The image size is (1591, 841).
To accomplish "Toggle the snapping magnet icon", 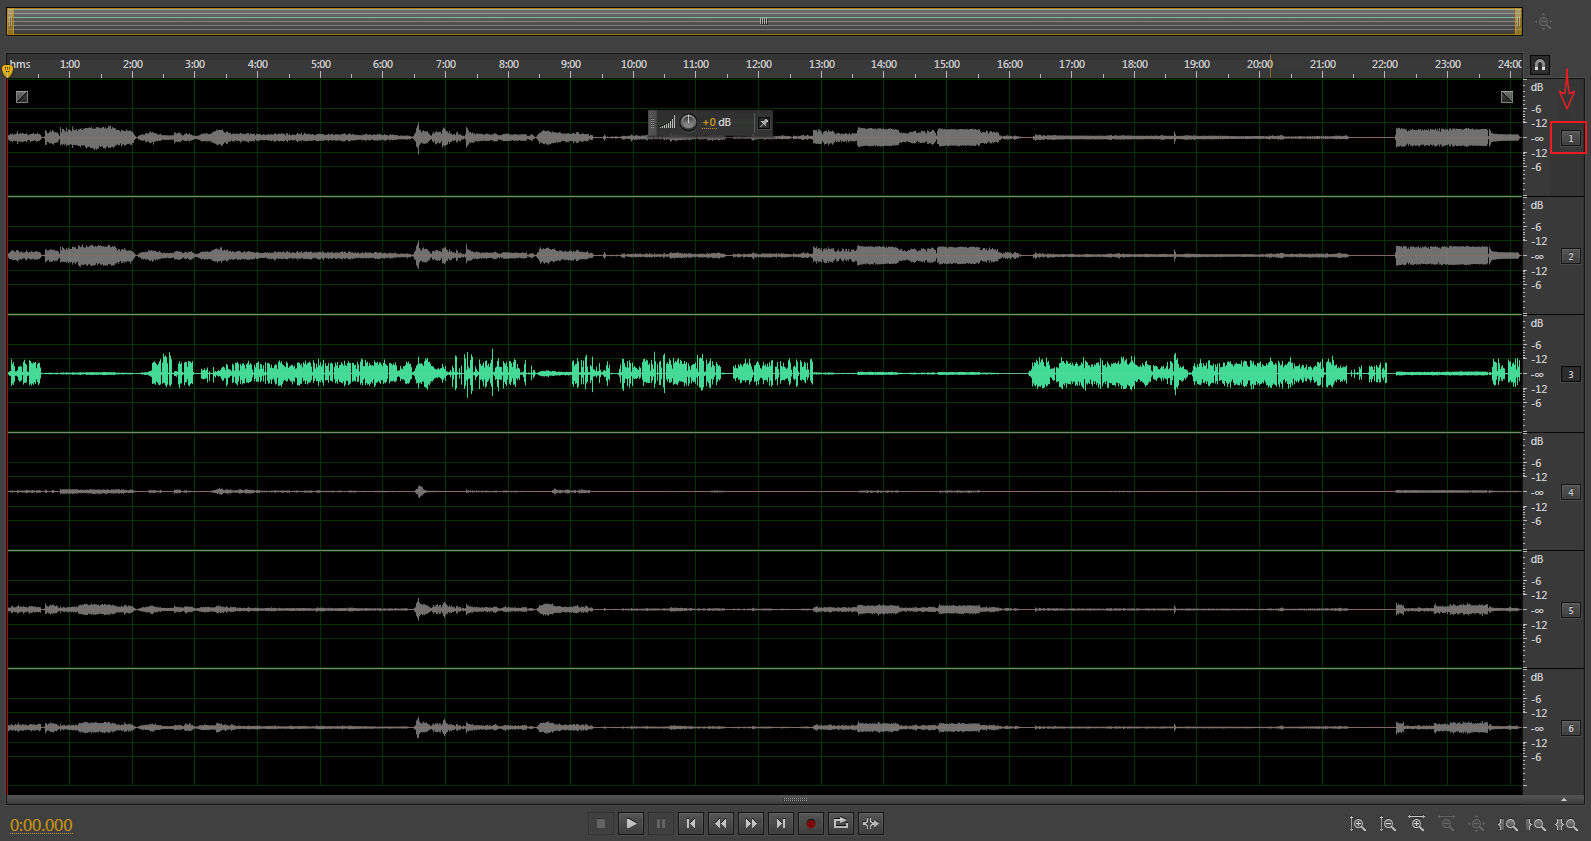I will 1540,65.
